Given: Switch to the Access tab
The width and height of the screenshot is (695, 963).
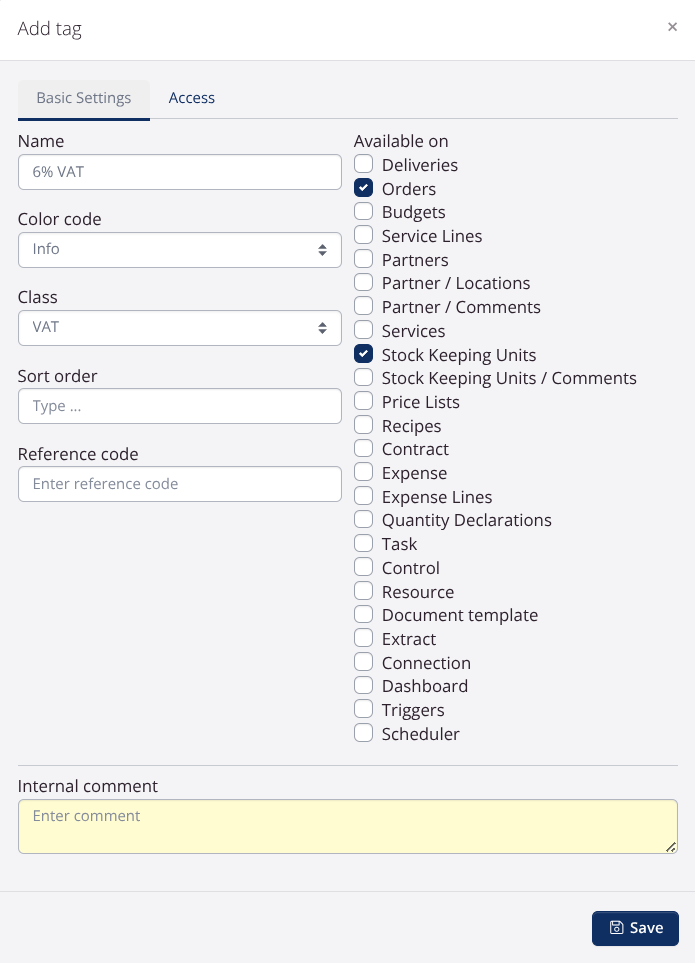Looking at the screenshot, I should [192, 98].
